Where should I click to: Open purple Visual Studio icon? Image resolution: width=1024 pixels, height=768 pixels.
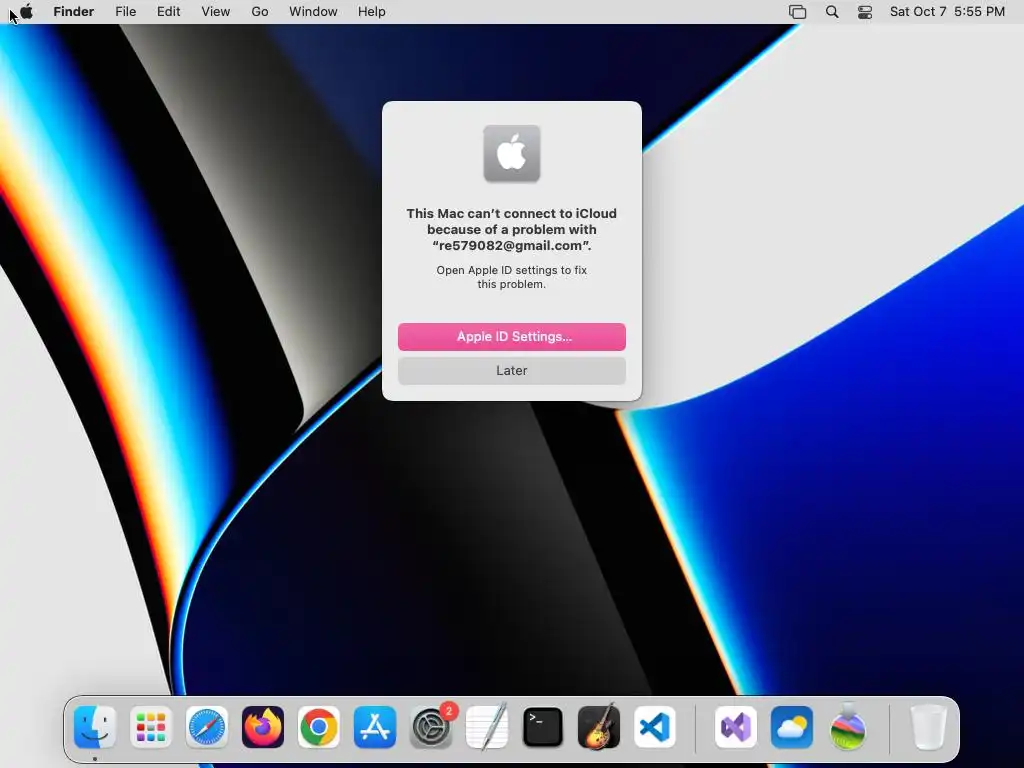(736, 727)
